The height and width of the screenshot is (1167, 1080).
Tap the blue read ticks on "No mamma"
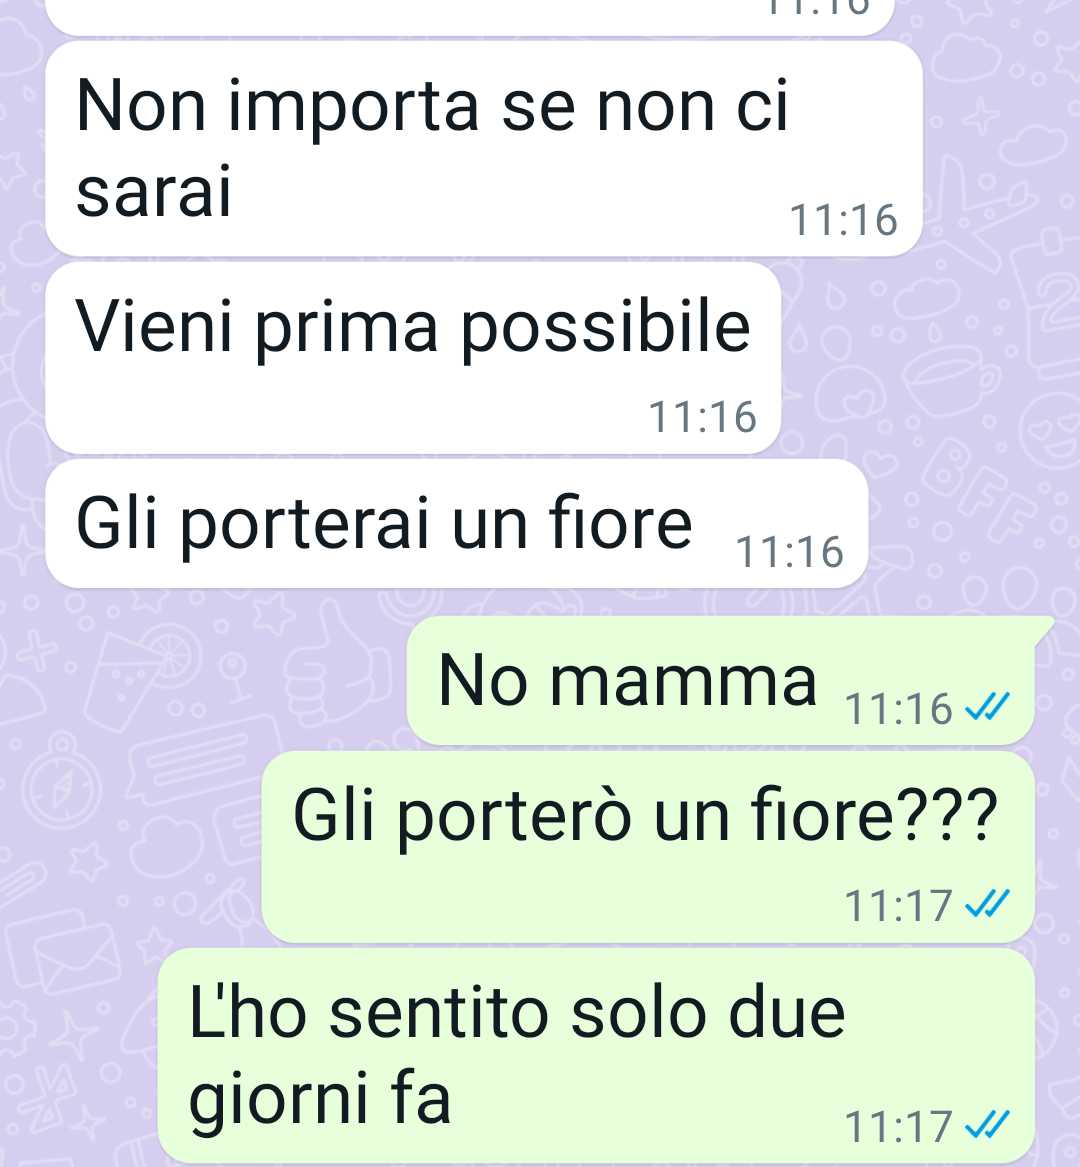pyautogui.click(x=988, y=708)
